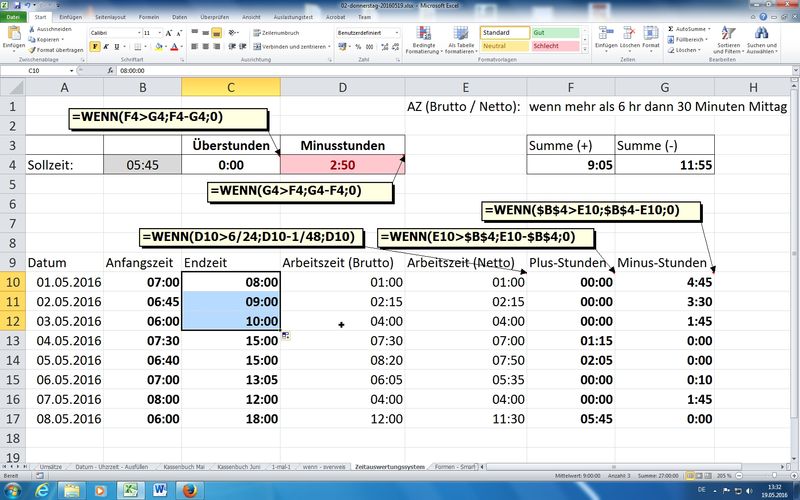
Task: Toggle italic formatting (K button)
Action: point(107,46)
